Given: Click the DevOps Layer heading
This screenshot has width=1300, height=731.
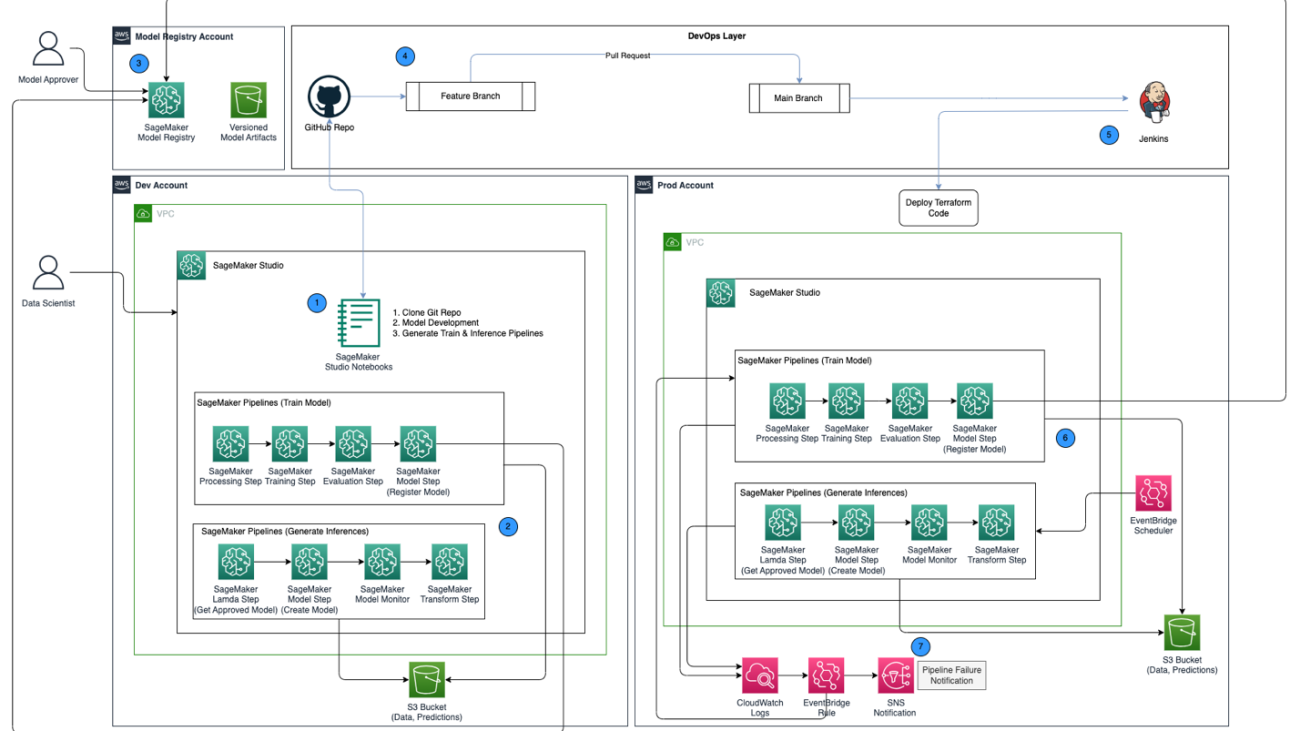Looking at the screenshot, I should click(x=717, y=36).
